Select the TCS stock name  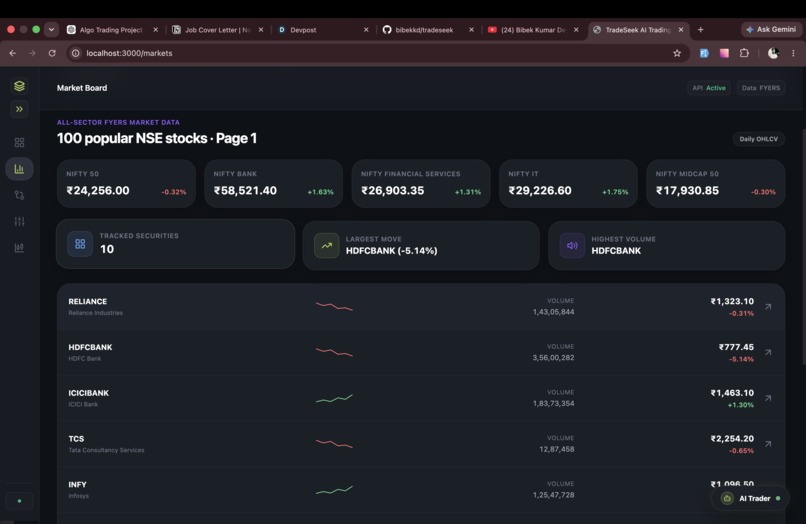tap(76, 439)
